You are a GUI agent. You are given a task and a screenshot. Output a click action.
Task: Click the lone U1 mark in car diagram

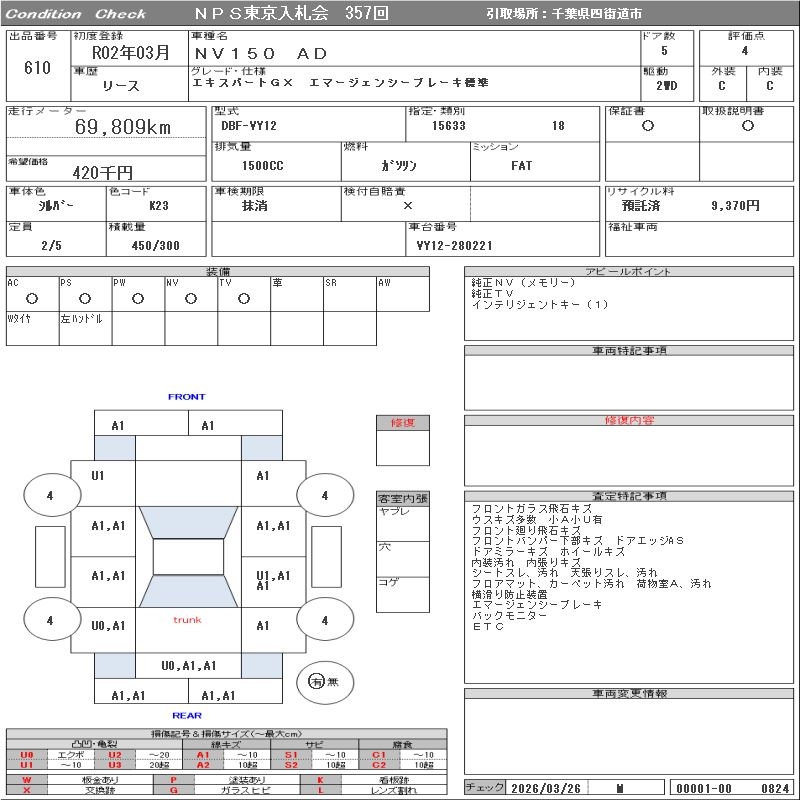98,476
